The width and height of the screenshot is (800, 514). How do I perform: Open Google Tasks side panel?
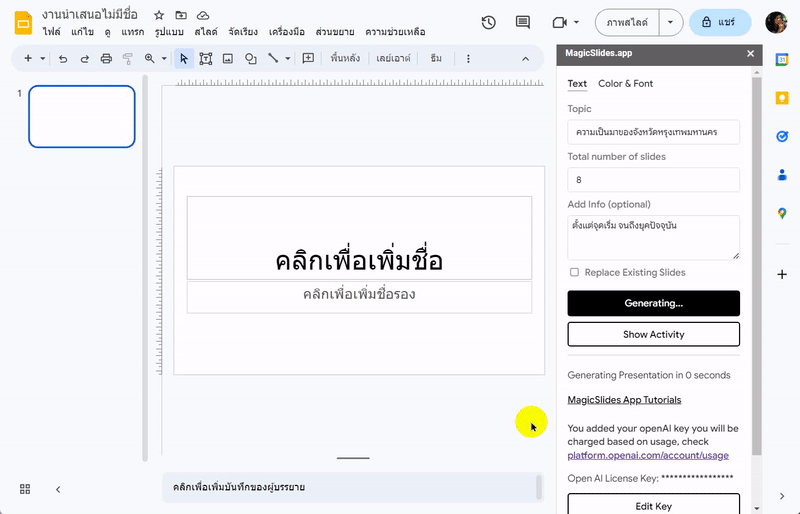[x=782, y=136]
